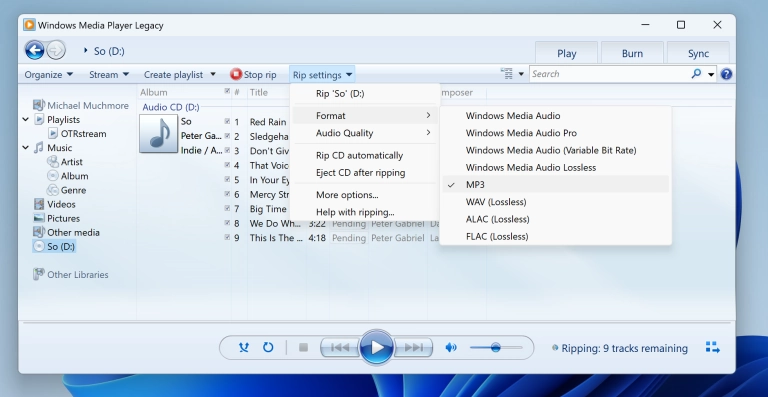The height and width of the screenshot is (397, 768).
Task: Uncheck track 1 Red Rain checkbox
Action: pos(227,121)
